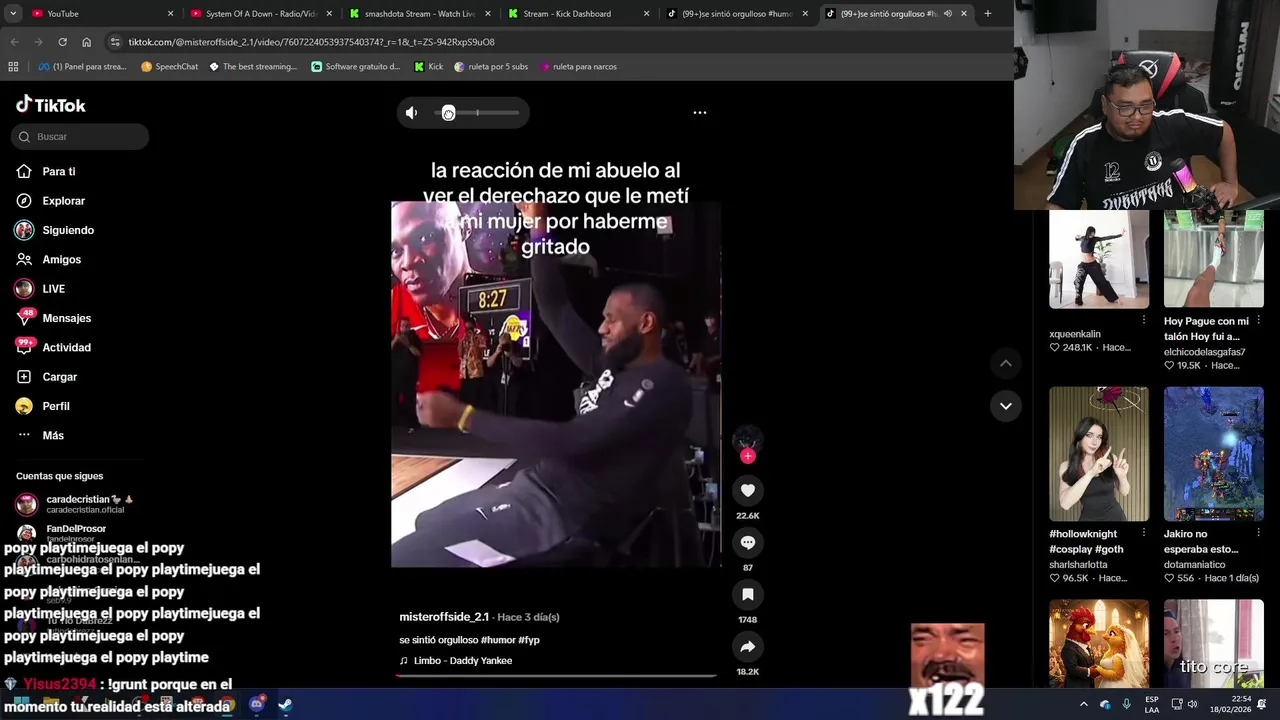Reload the current page

click(x=62, y=42)
